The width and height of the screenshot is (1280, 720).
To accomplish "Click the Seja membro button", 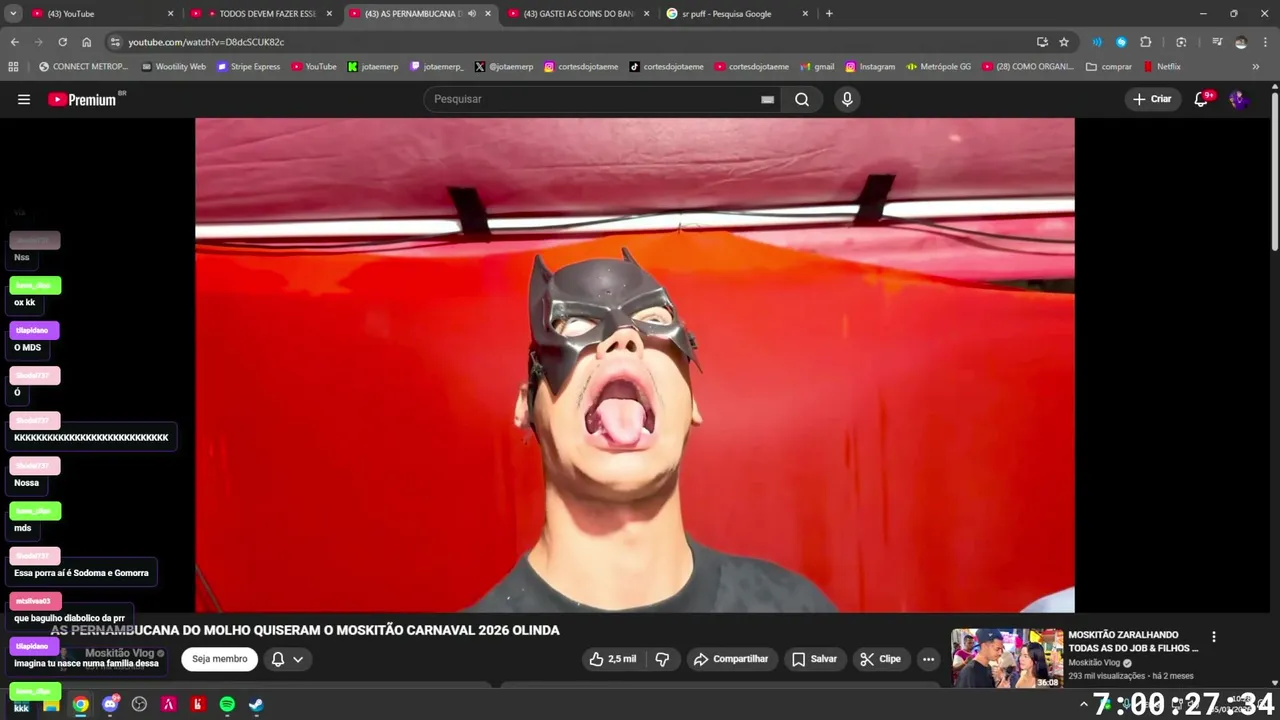I will [219, 659].
